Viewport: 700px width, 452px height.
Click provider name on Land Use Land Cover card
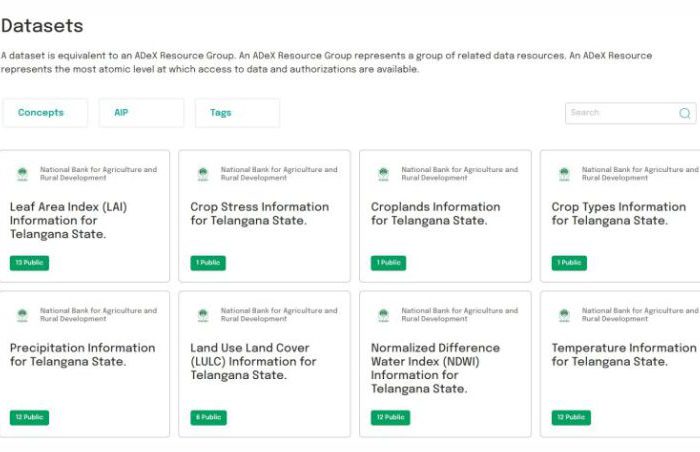click(279, 314)
